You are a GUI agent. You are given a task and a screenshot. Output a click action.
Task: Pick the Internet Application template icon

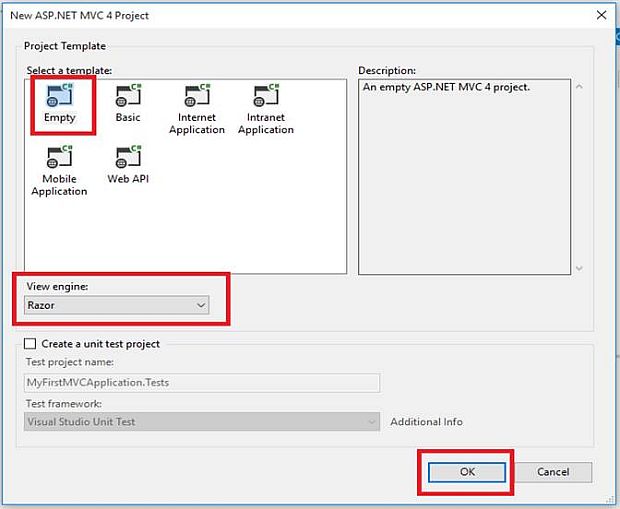pyautogui.click(x=197, y=95)
